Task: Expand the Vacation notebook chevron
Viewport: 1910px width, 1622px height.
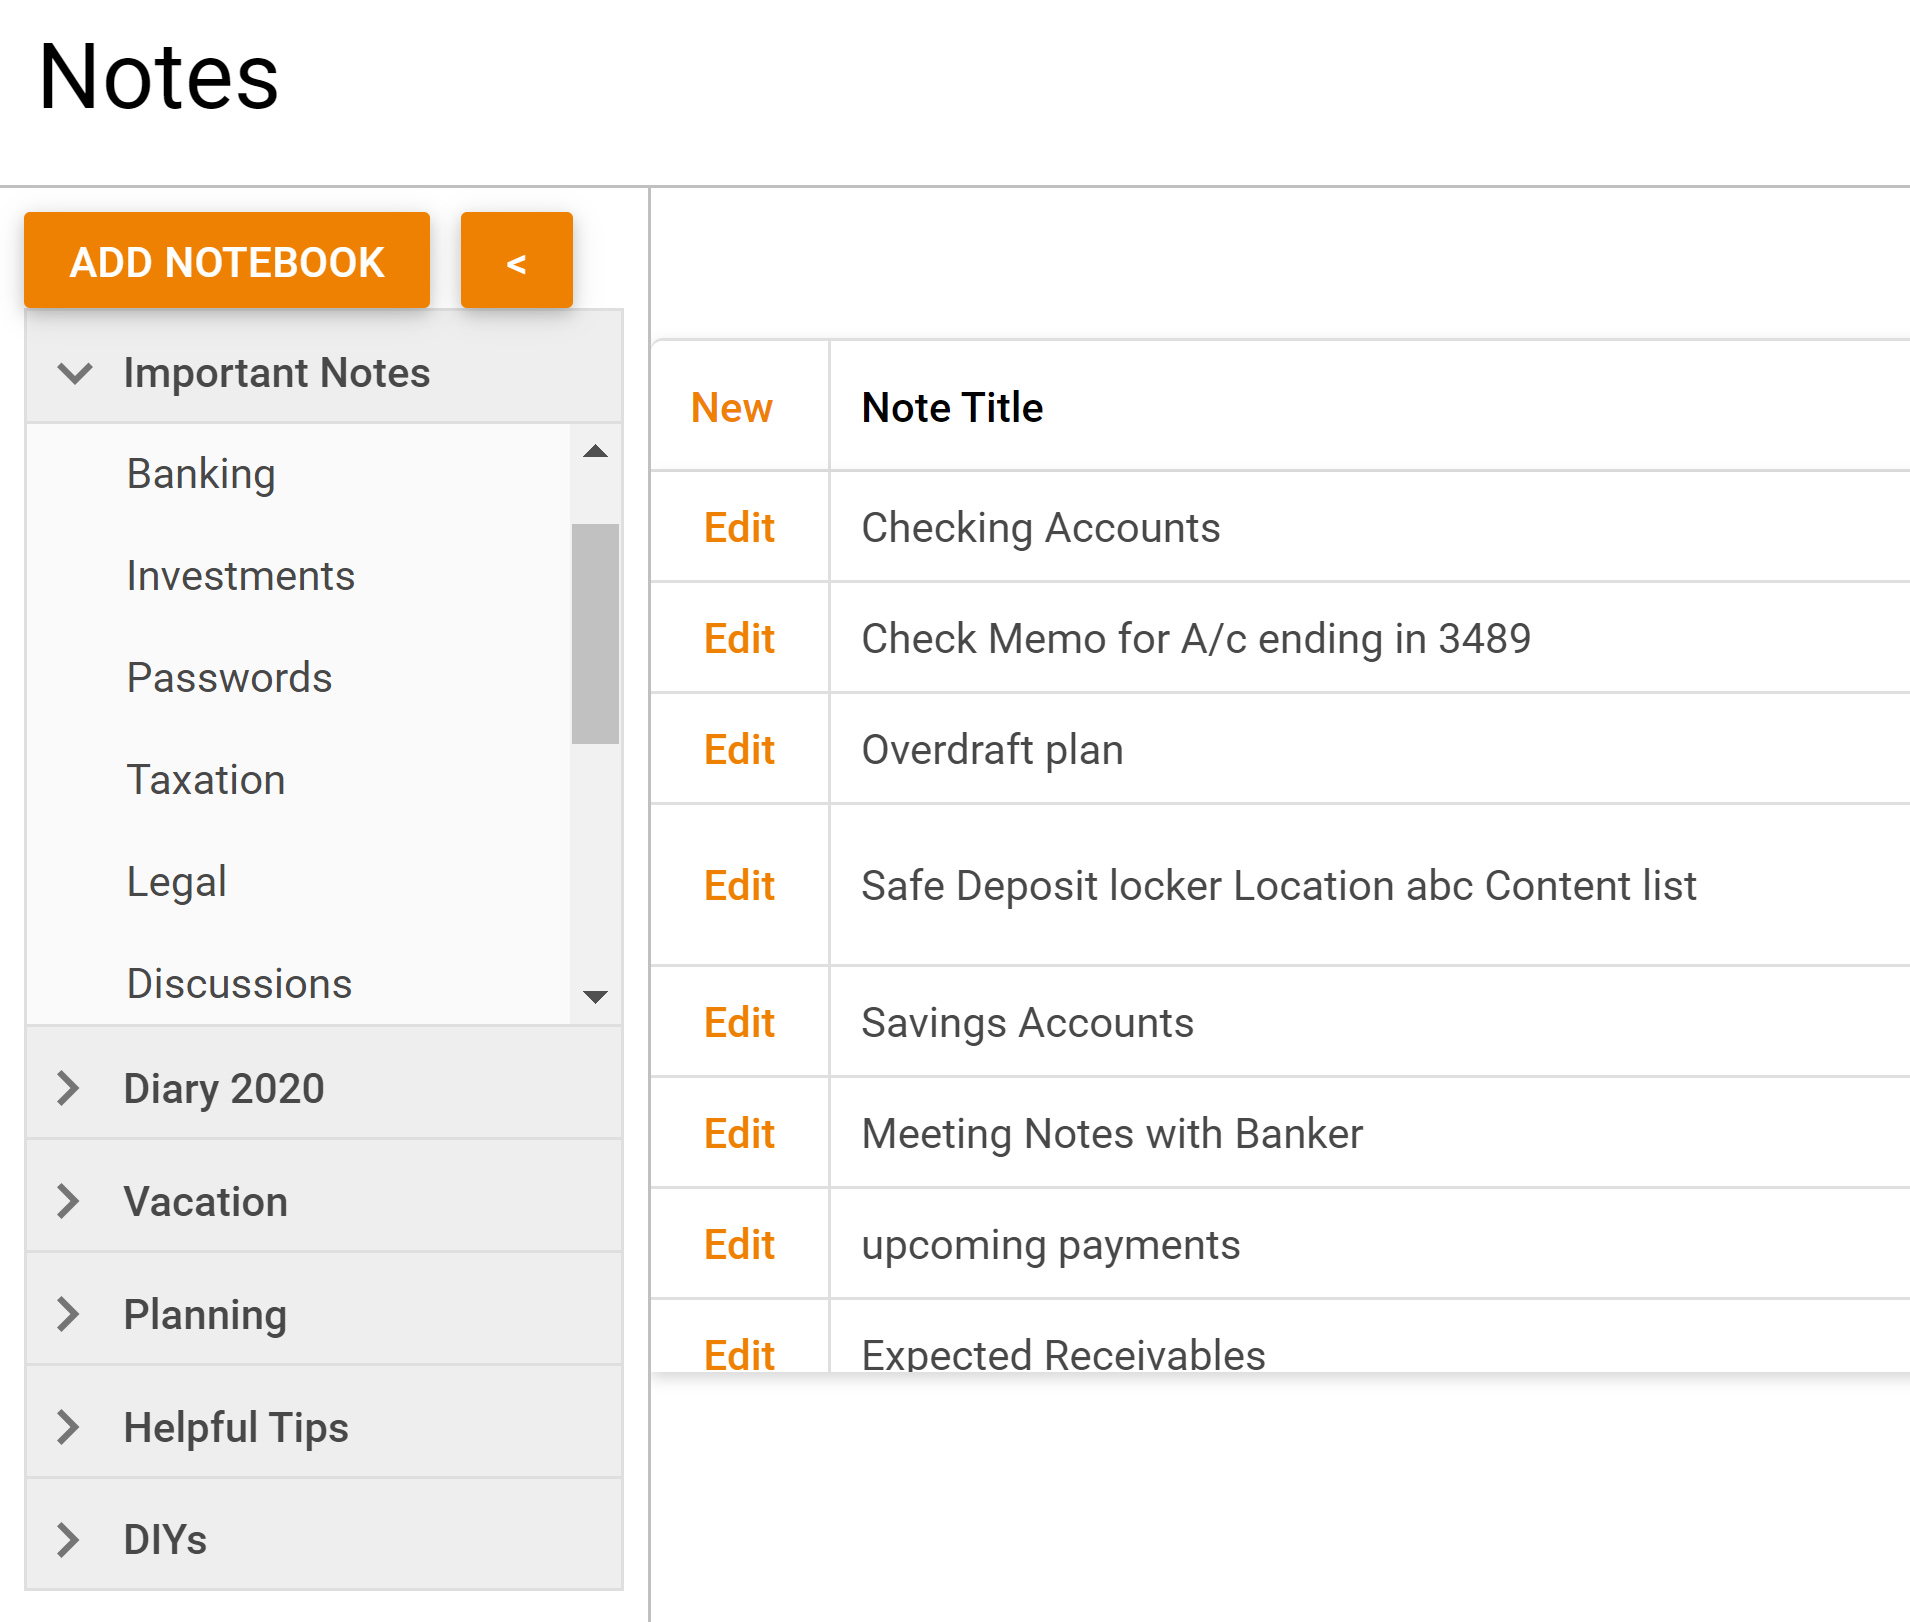Action: coord(68,1201)
